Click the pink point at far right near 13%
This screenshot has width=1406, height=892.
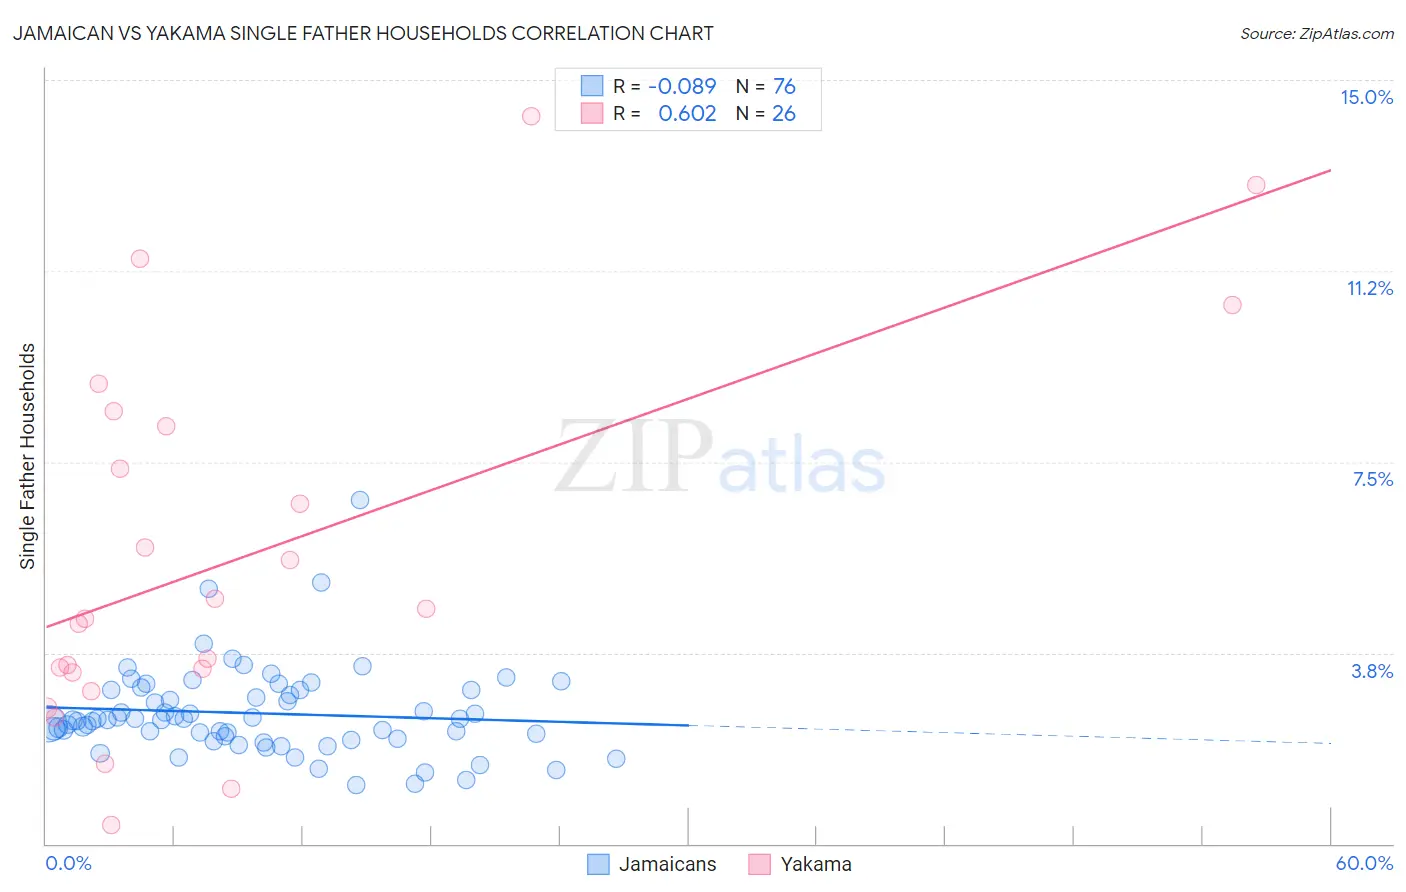pos(1256,185)
